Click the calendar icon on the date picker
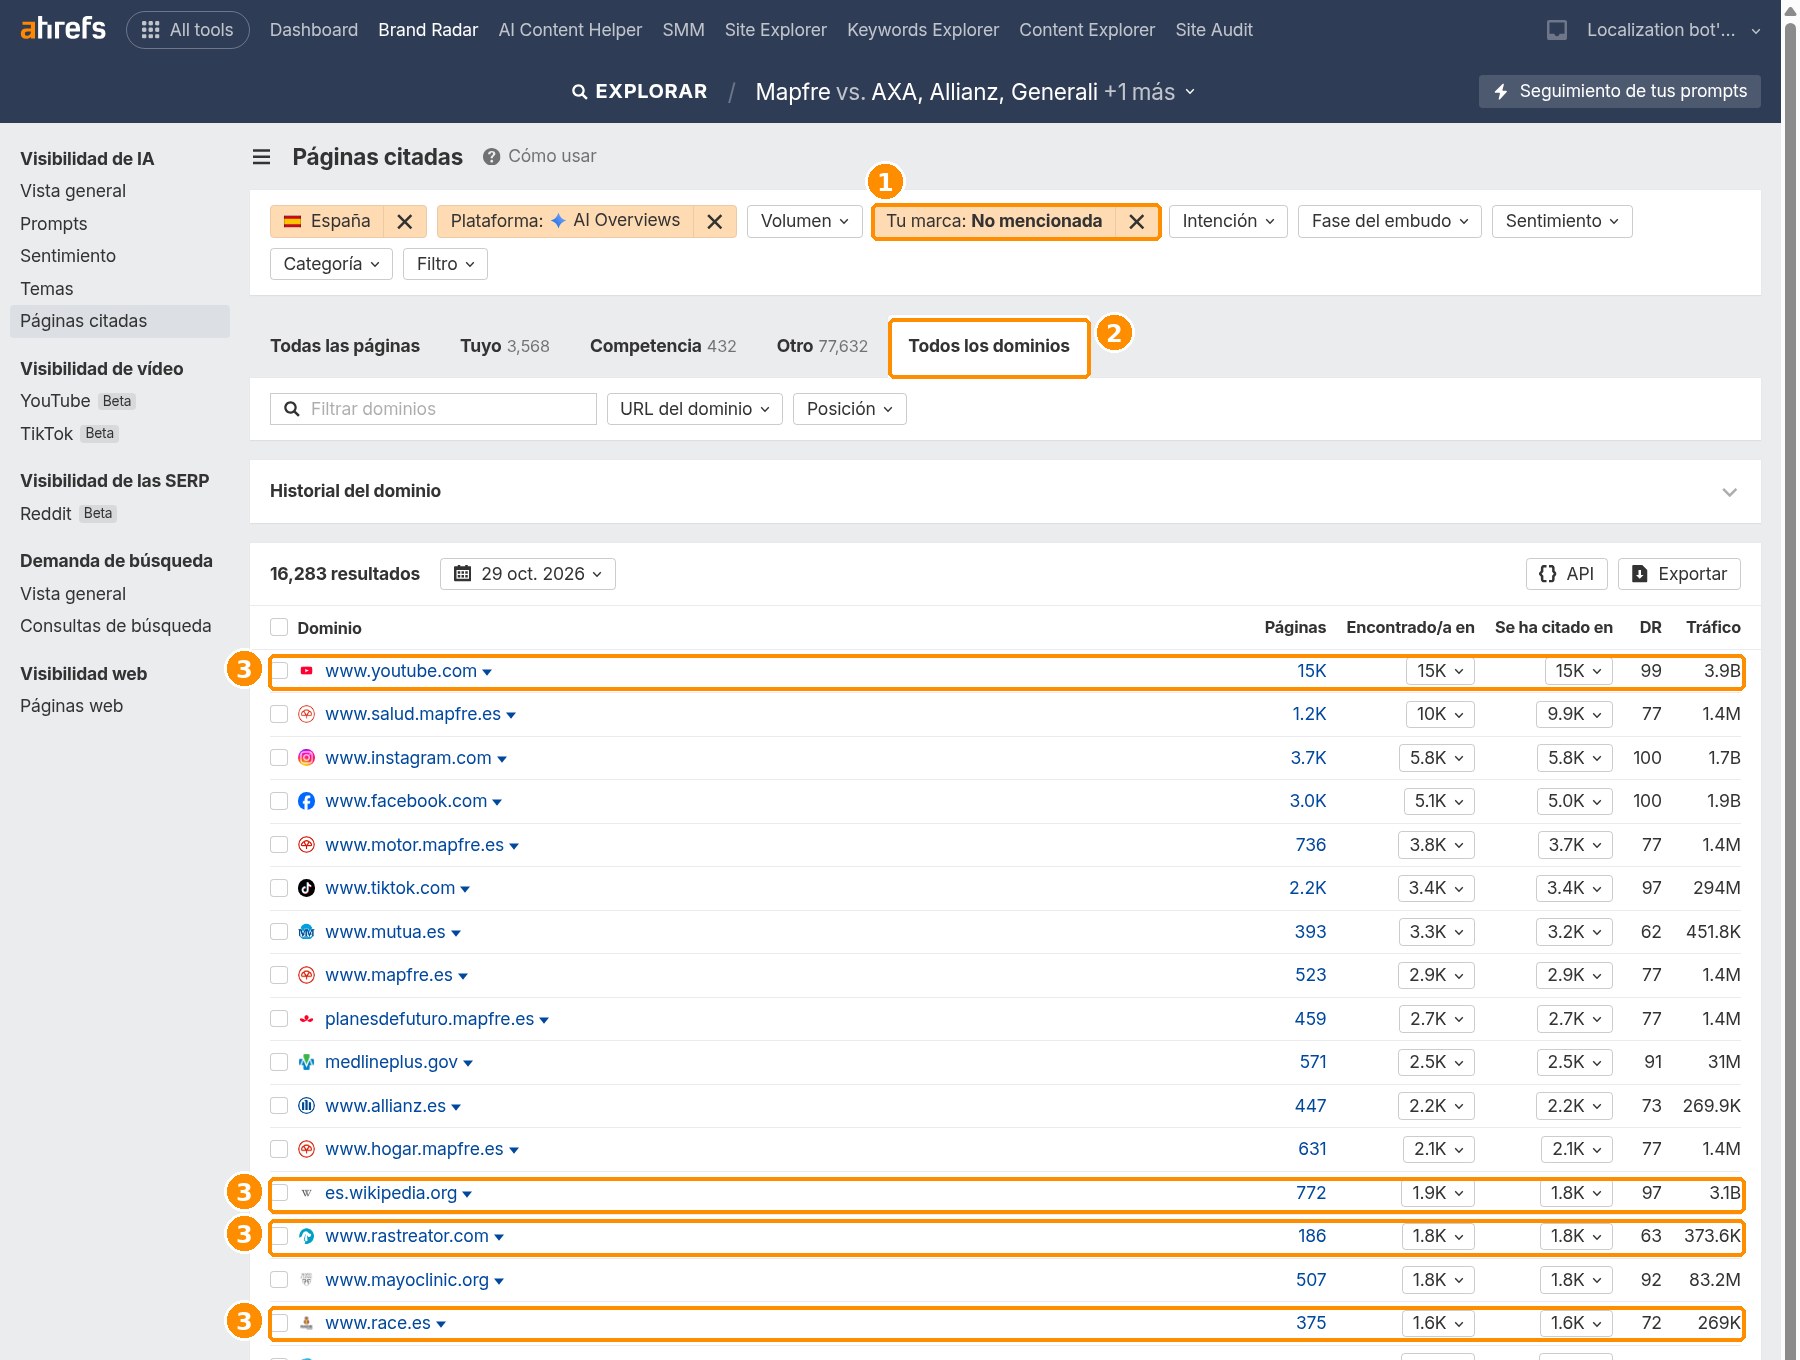The image size is (1800, 1360). click(463, 574)
